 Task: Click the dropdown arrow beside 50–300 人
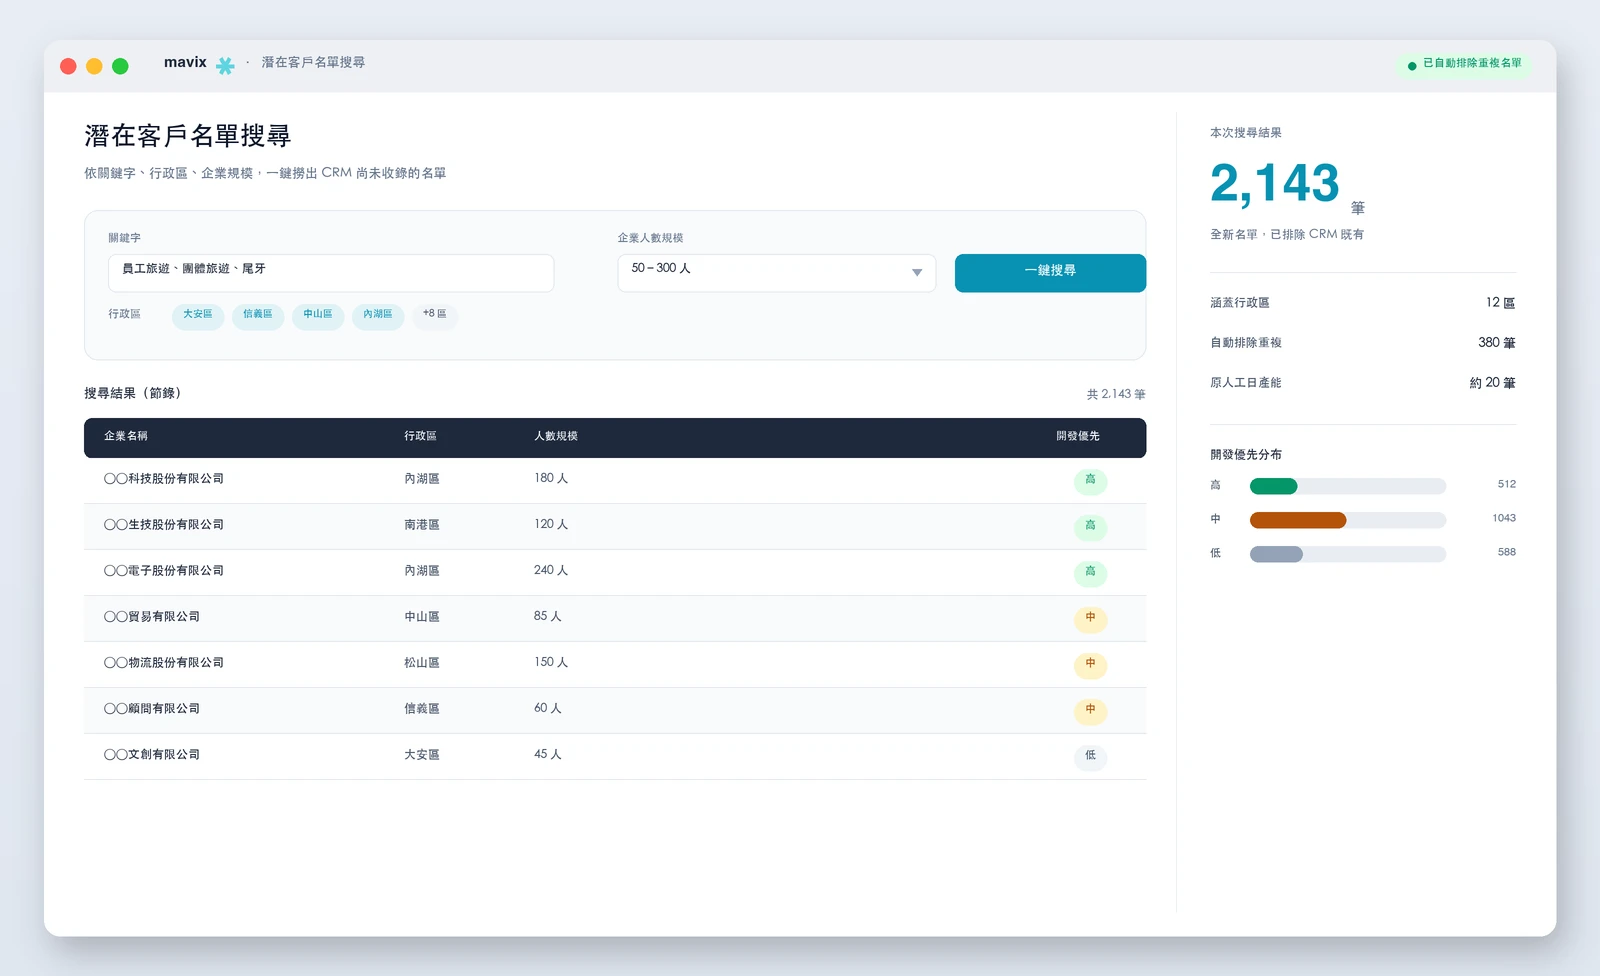(917, 273)
